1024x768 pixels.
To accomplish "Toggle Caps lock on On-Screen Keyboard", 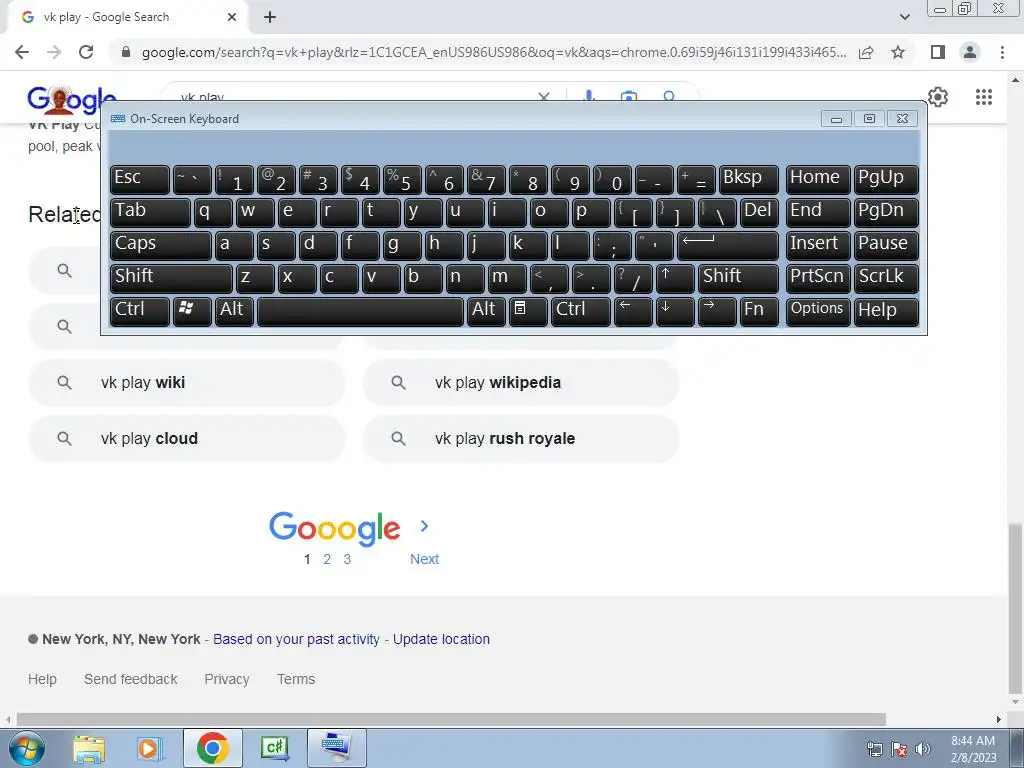I will pos(161,245).
